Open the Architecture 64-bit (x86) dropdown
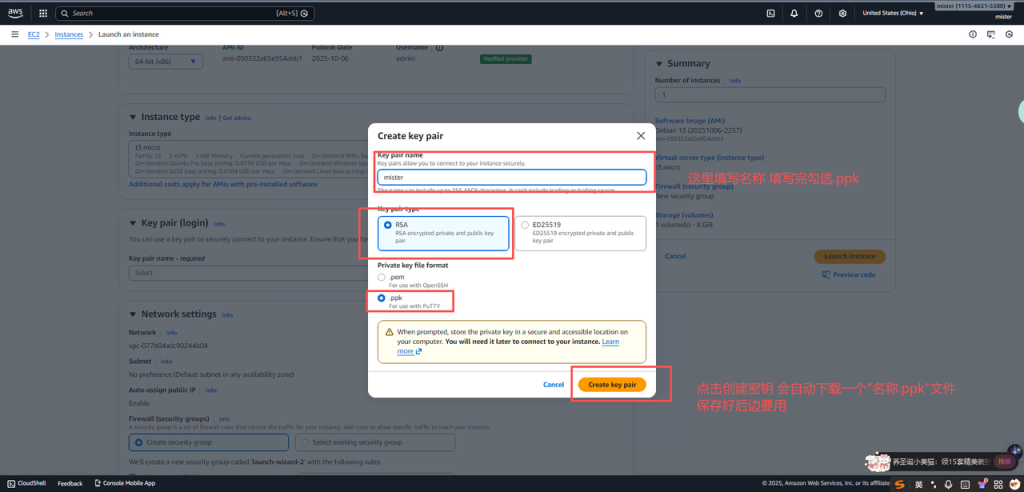This screenshot has height=492, width=1024. (166, 61)
